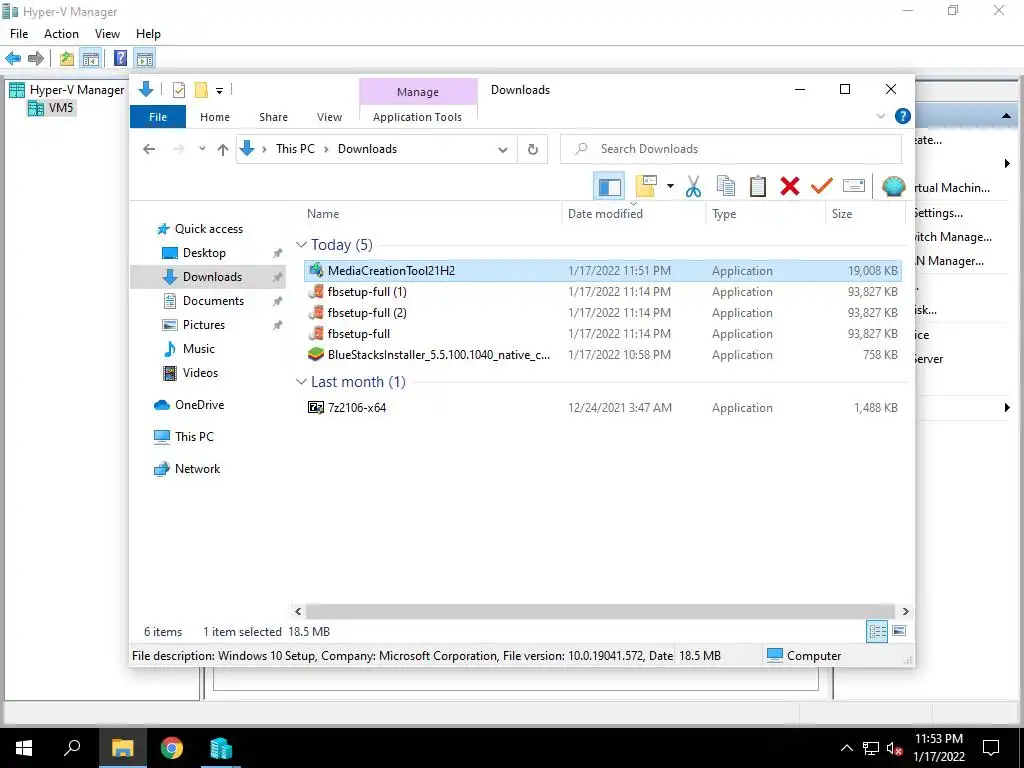Viewport: 1024px width, 768px height.
Task: Click the New Folder quick access toolbar icon
Action: [201, 90]
